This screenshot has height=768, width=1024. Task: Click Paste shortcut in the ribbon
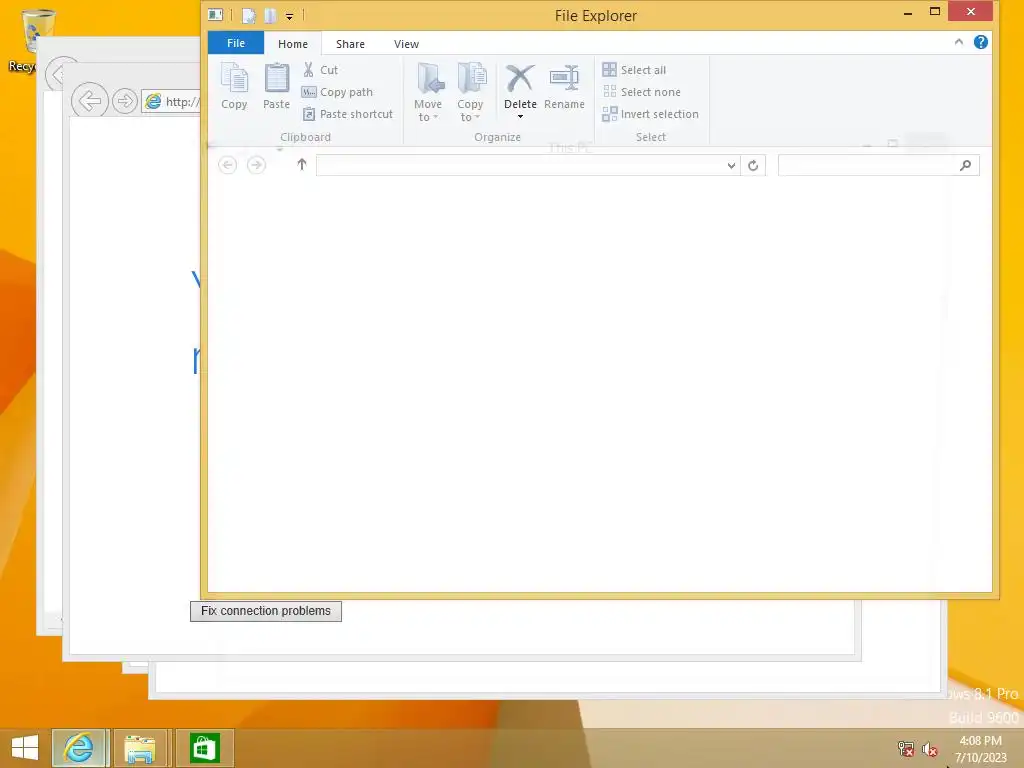tap(347, 114)
